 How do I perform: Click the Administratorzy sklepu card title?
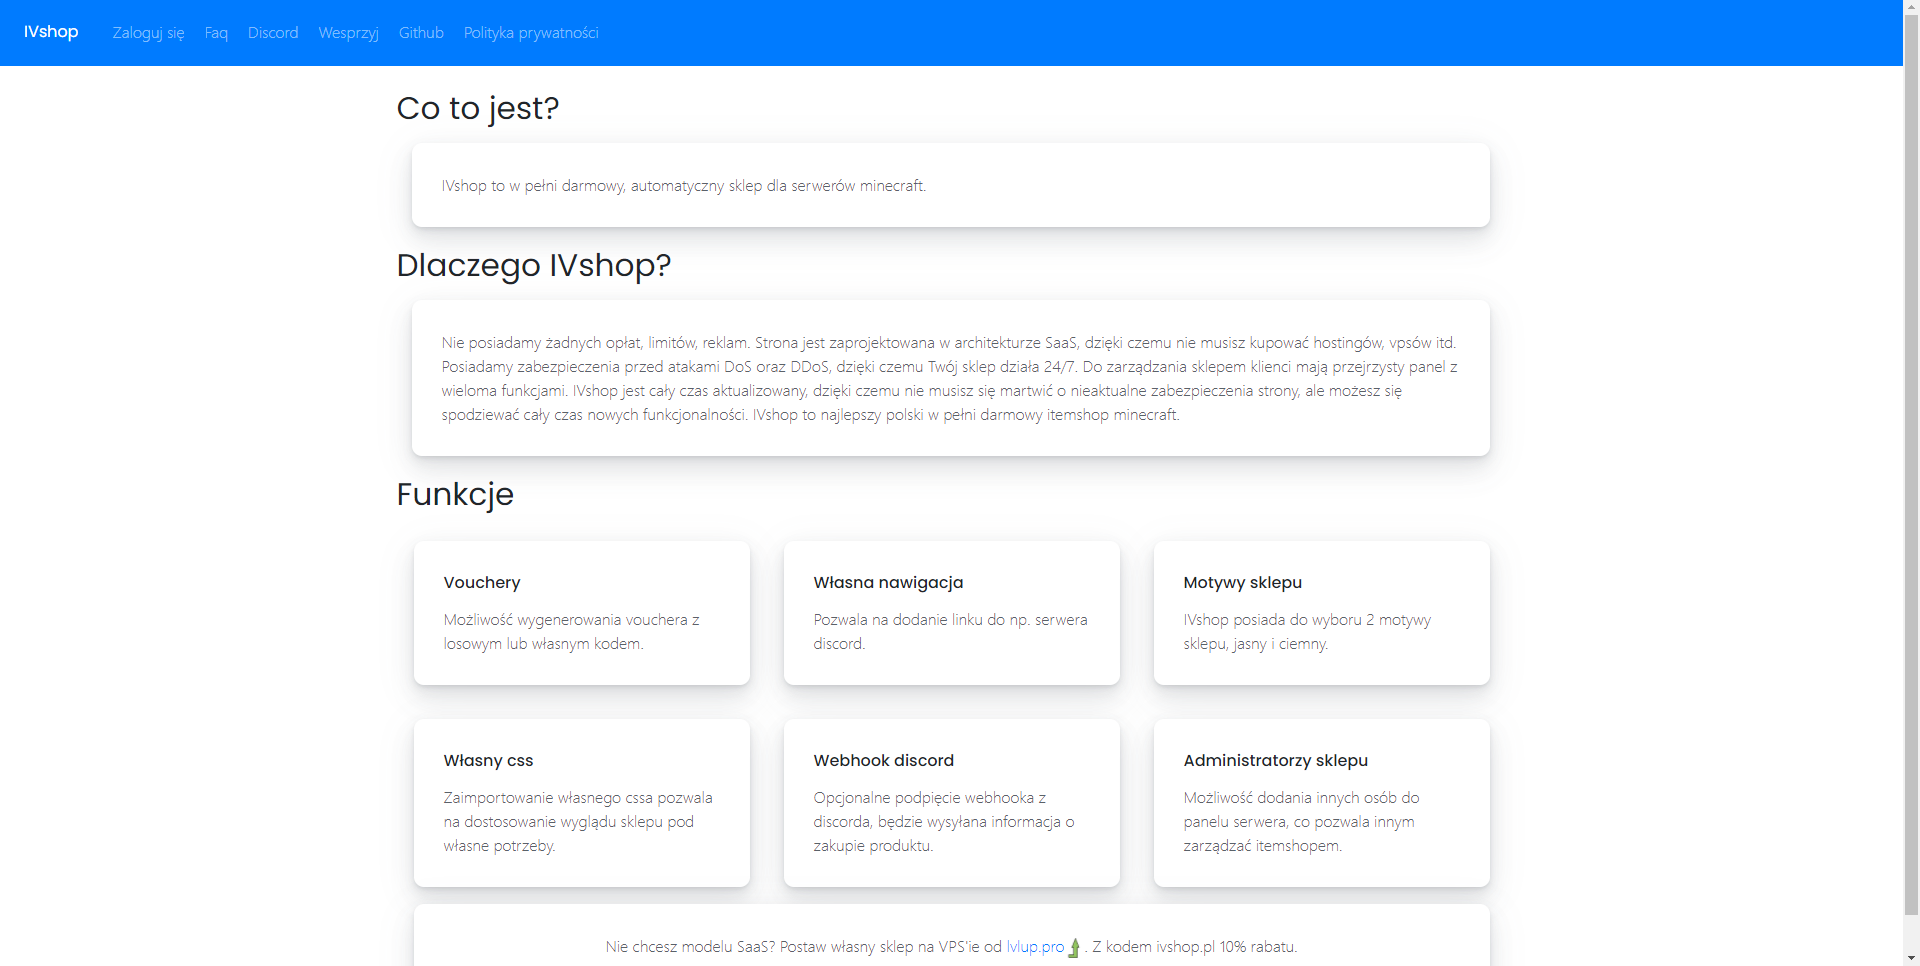[x=1275, y=760]
